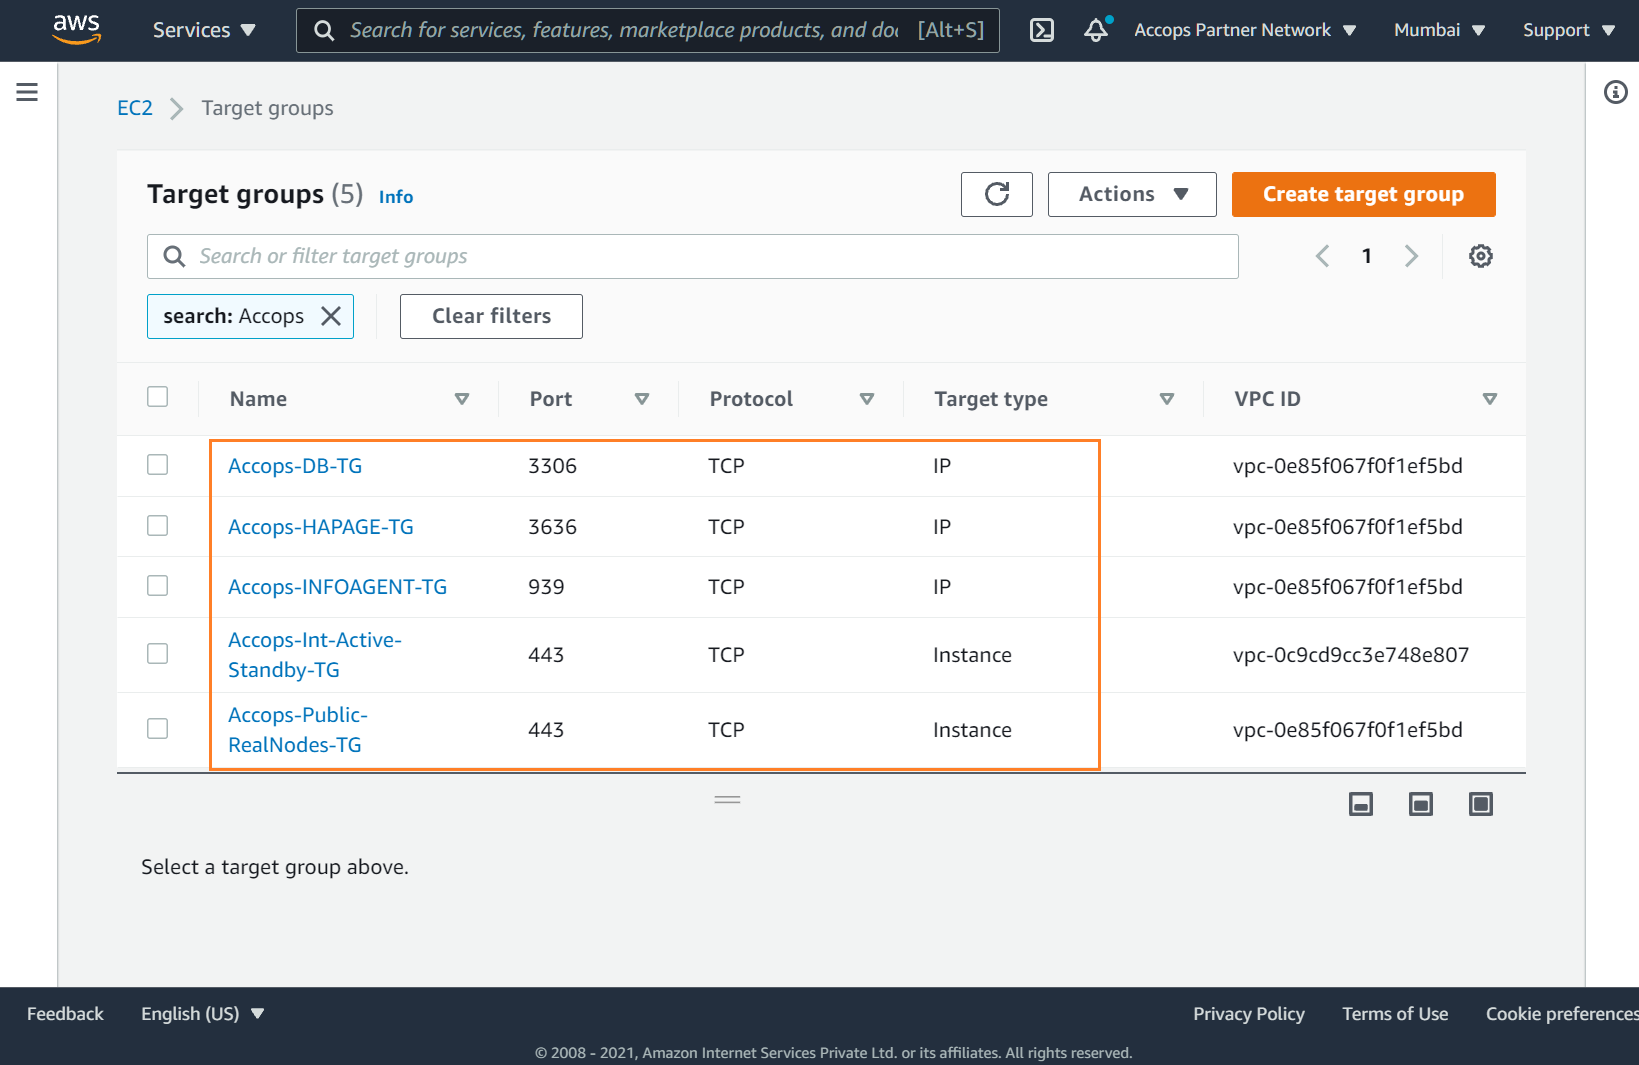The width and height of the screenshot is (1639, 1065).
Task: Click the vpc-0c9cd9cc3e748e807 cell
Action: pyautogui.click(x=1351, y=655)
